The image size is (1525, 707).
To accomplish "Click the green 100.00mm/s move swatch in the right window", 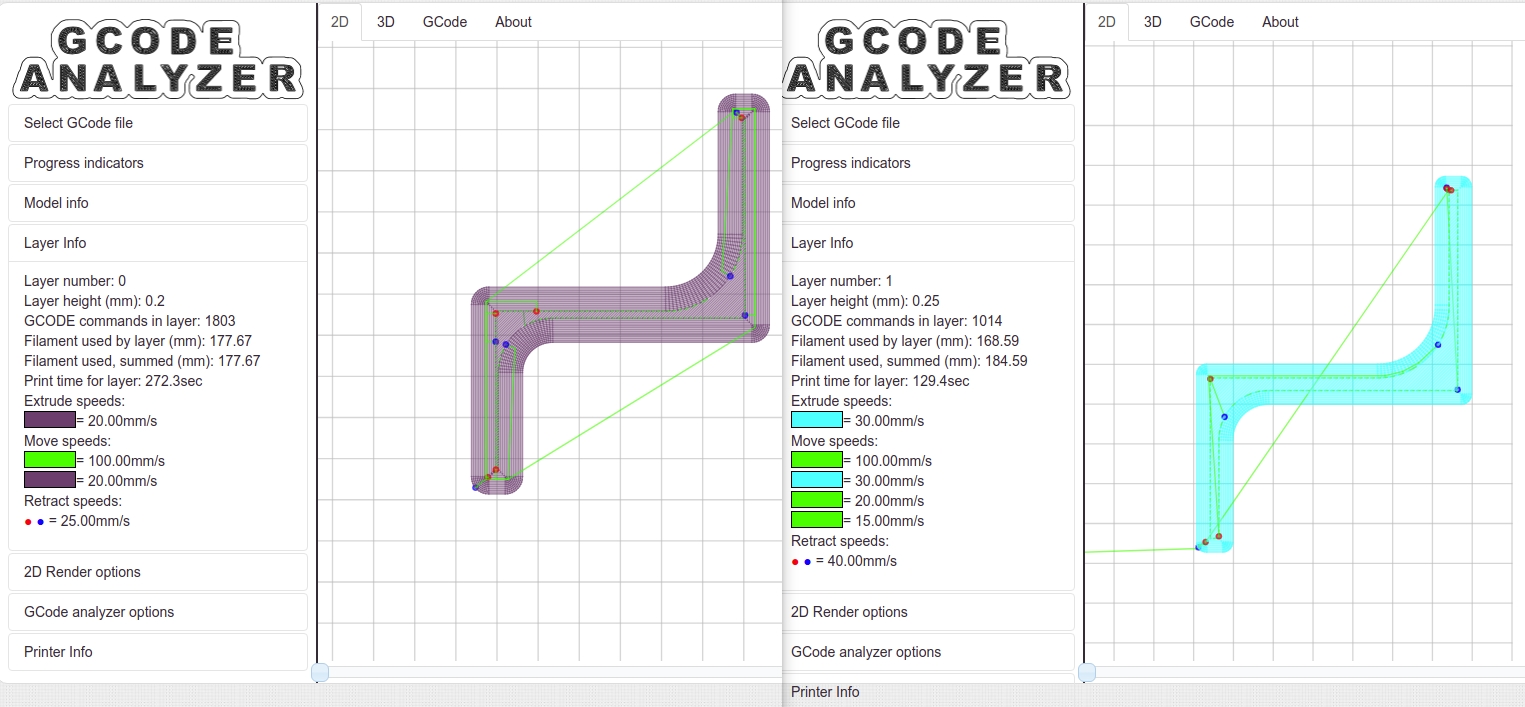I will pyautogui.click(x=817, y=460).
